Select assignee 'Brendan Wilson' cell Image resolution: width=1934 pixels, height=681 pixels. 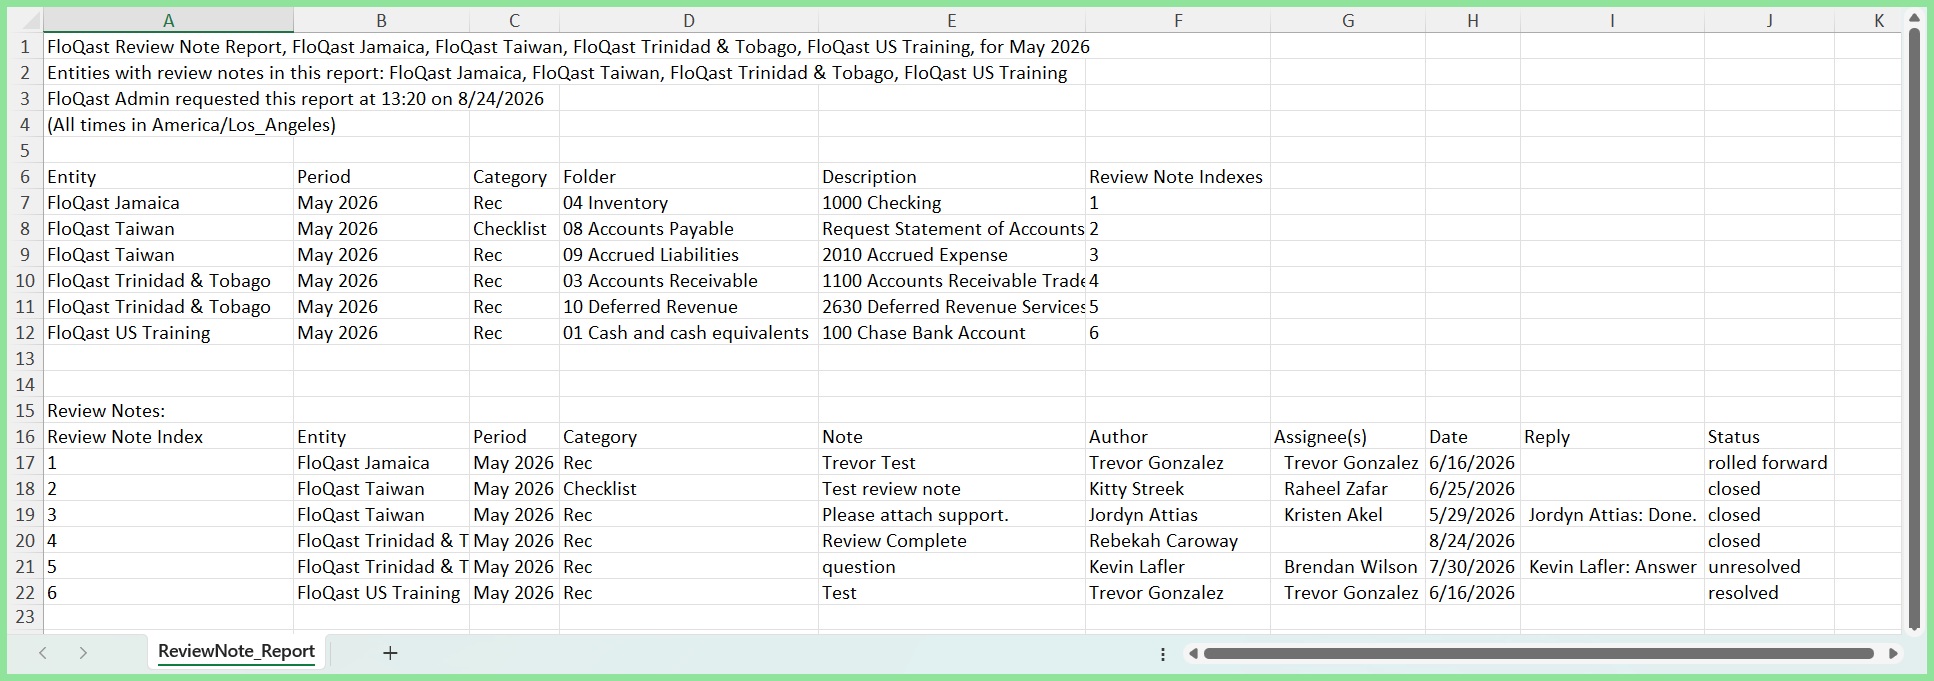tap(1347, 567)
